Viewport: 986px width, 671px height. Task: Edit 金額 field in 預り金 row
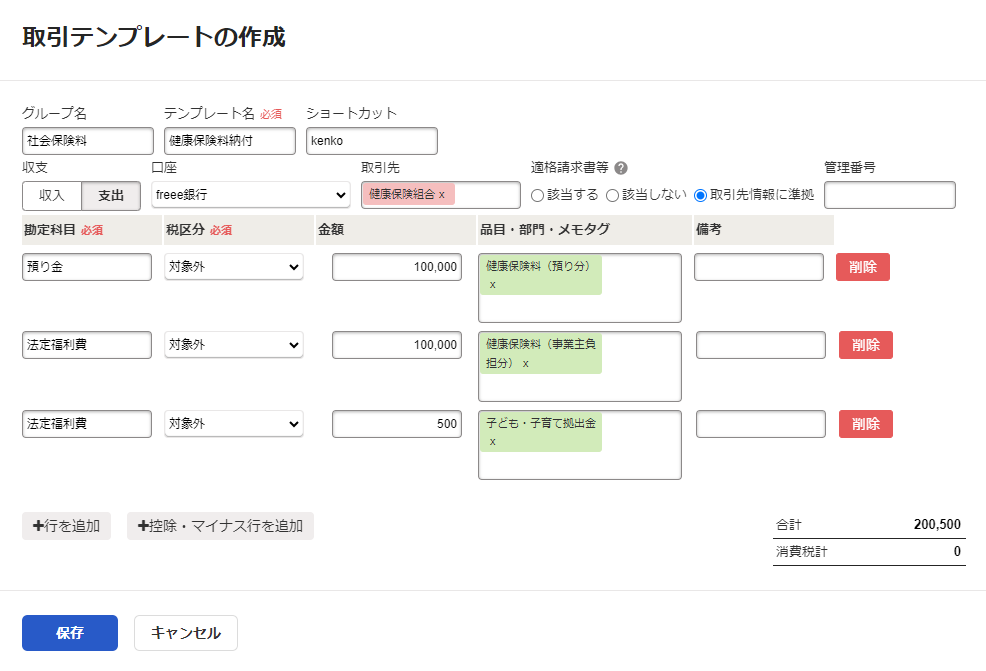coord(397,267)
